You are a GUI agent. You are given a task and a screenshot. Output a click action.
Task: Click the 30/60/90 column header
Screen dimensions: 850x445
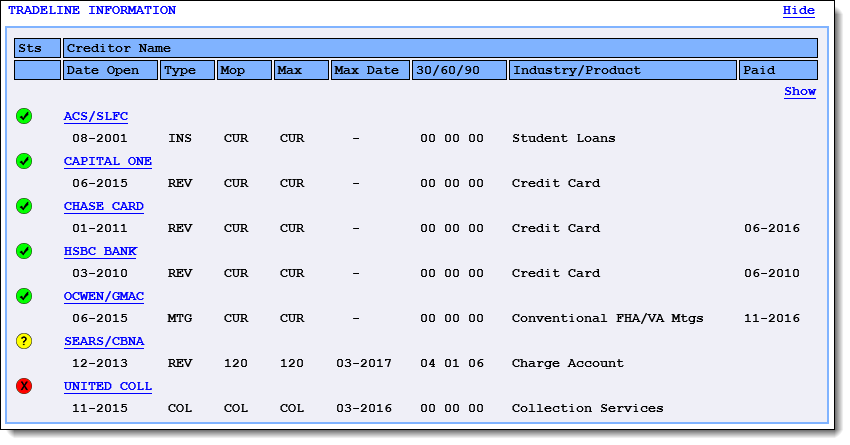pyautogui.click(x=460, y=70)
